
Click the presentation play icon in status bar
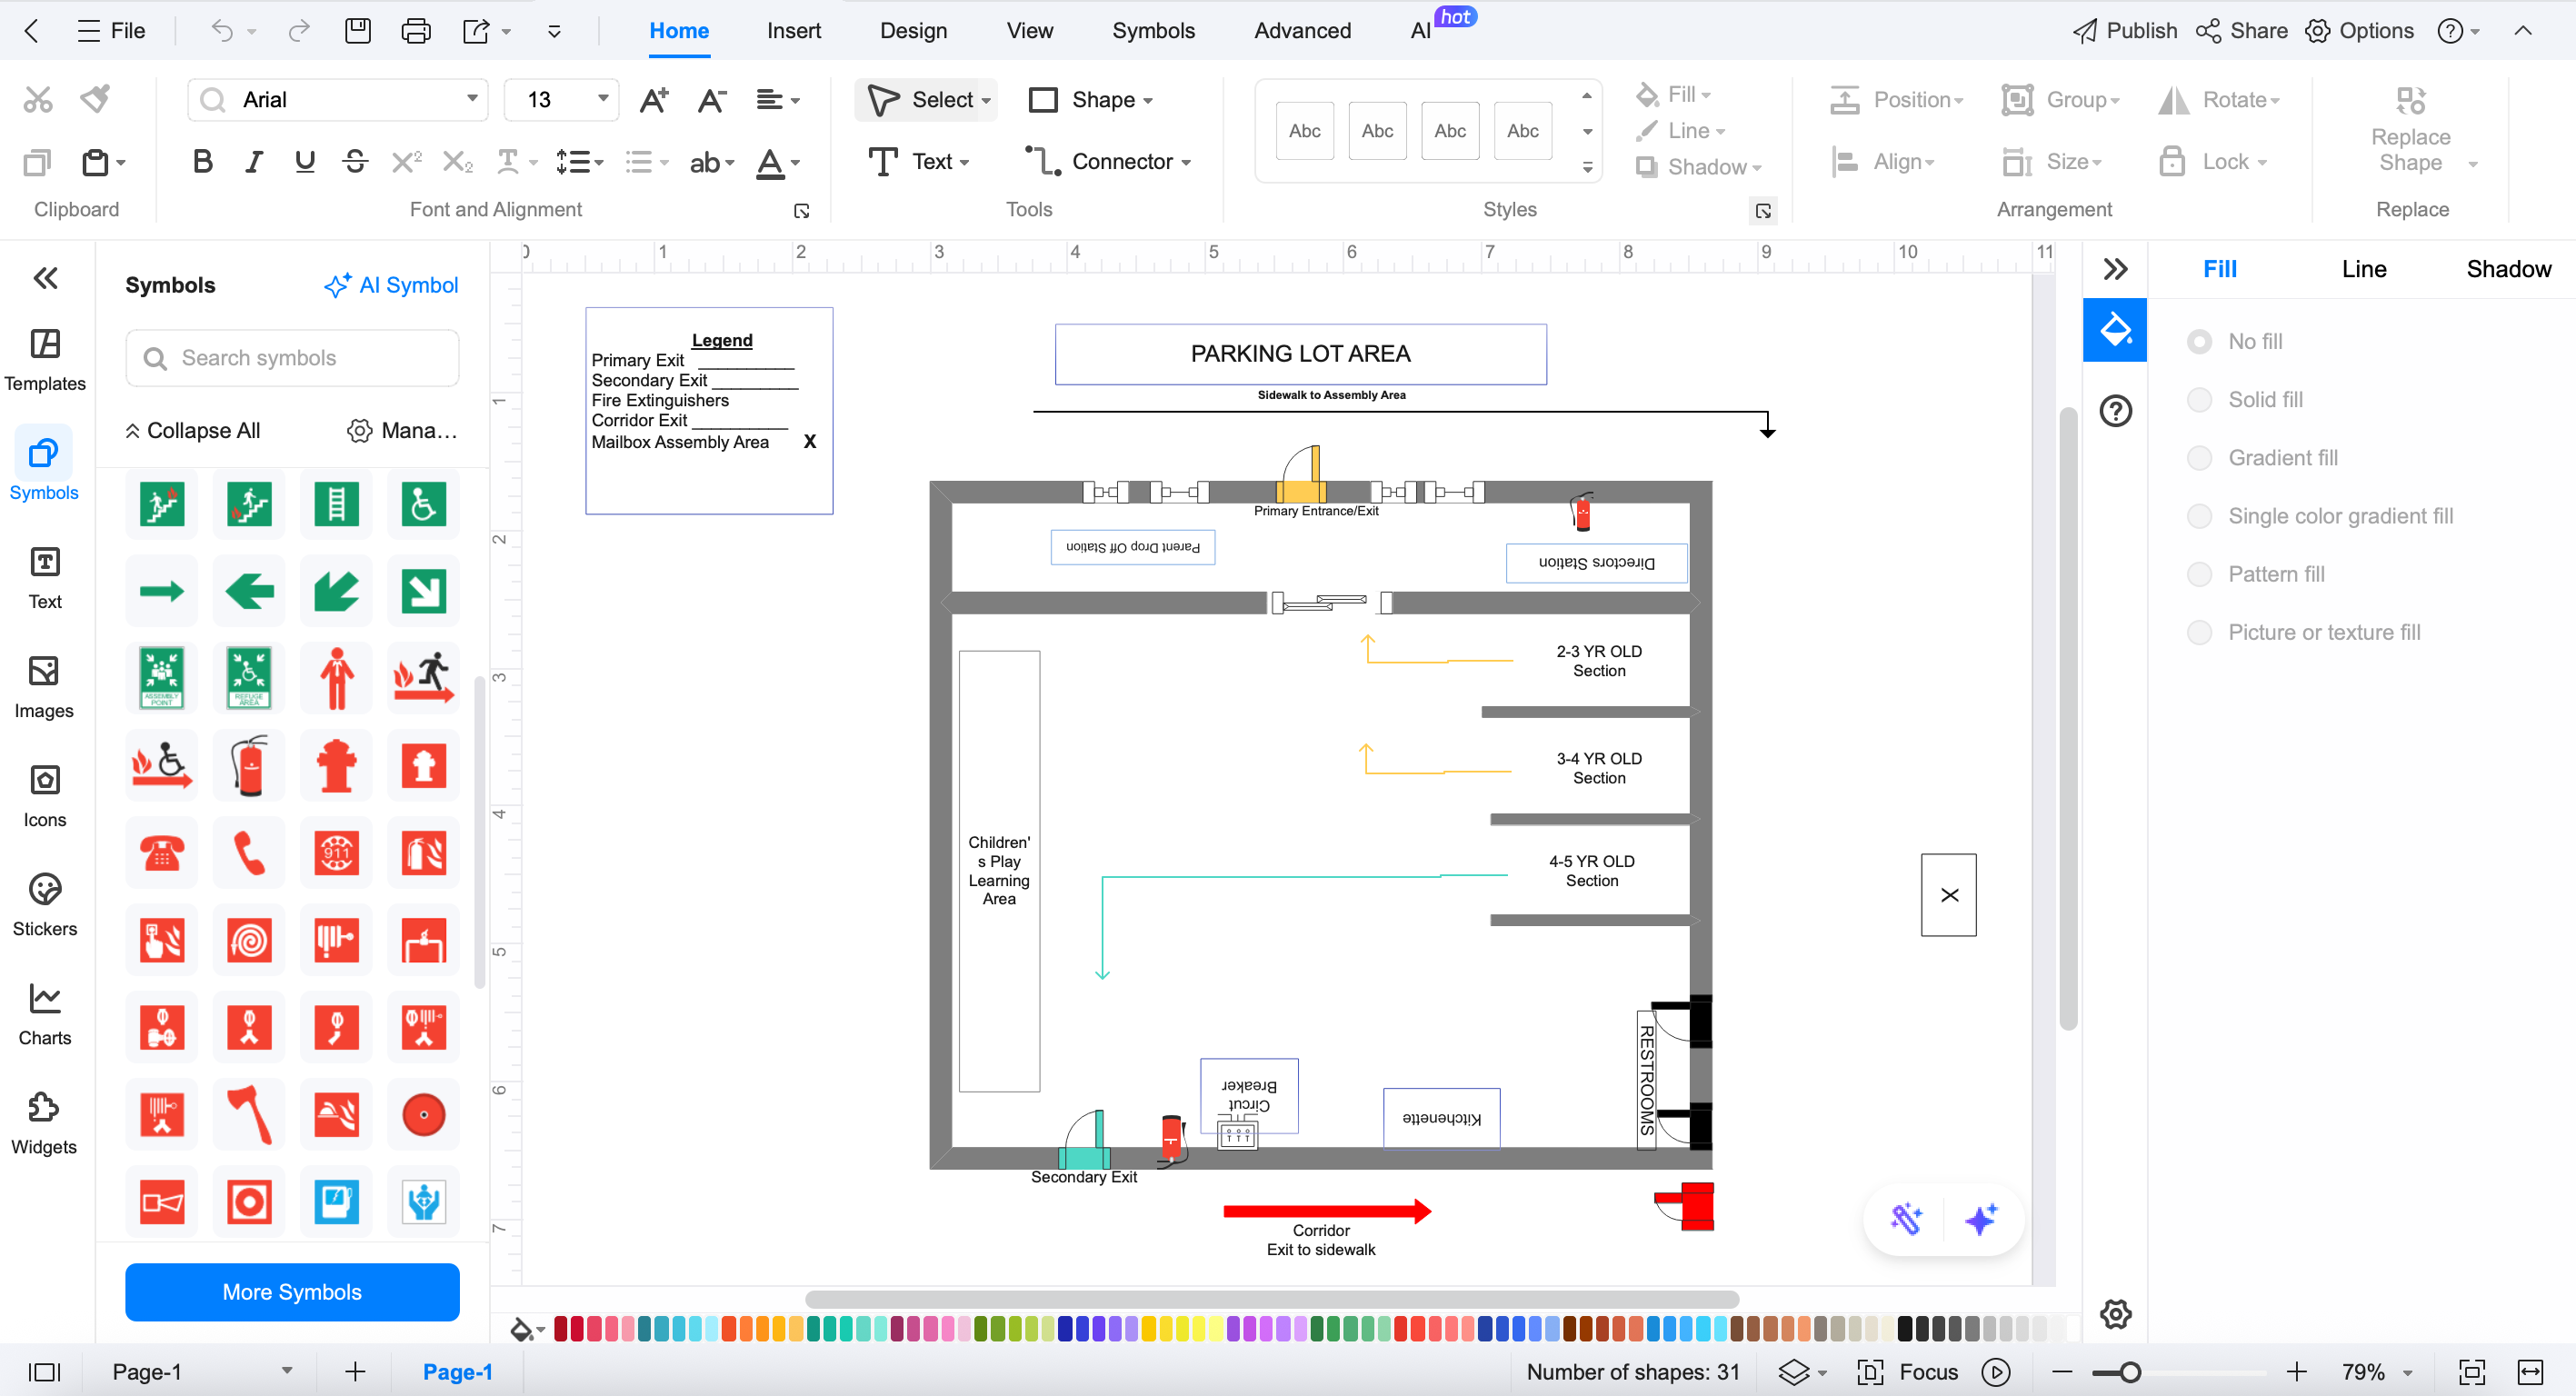click(x=1996, y=1371)
